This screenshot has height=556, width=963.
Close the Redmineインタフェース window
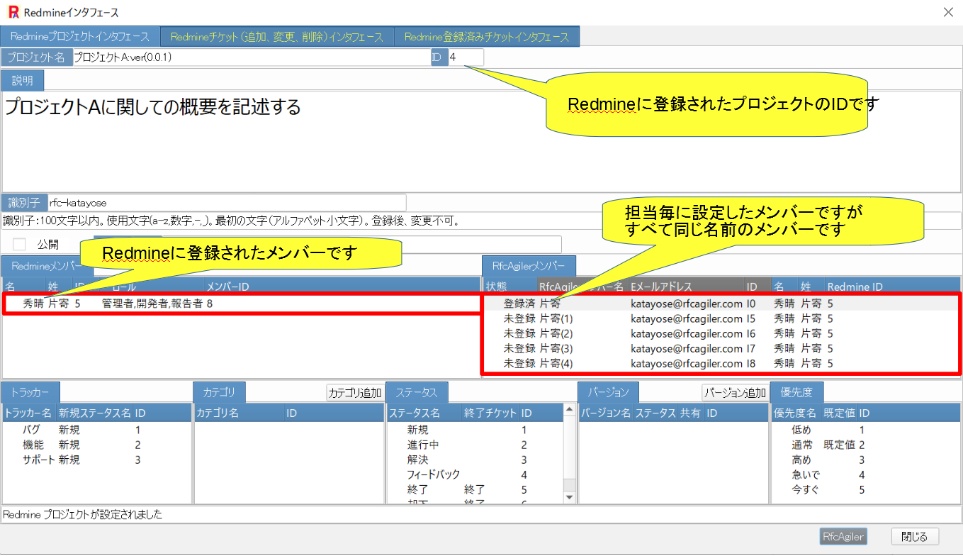[x=948, y=12]
